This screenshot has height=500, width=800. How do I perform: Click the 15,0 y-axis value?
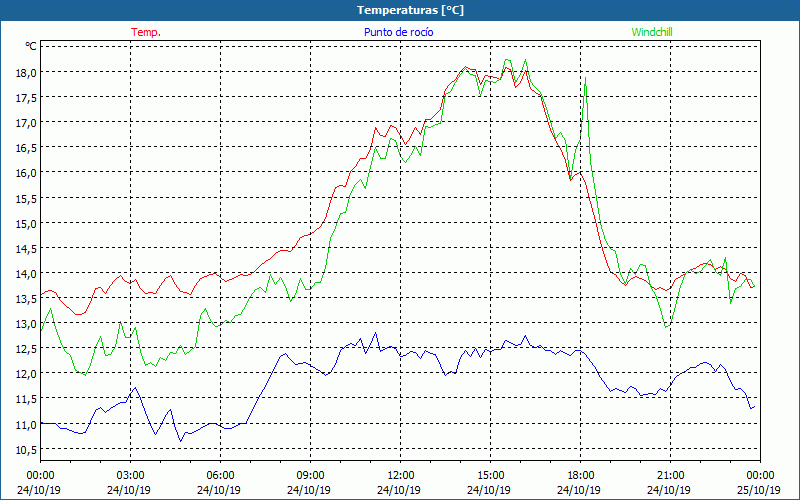(27, 223)
